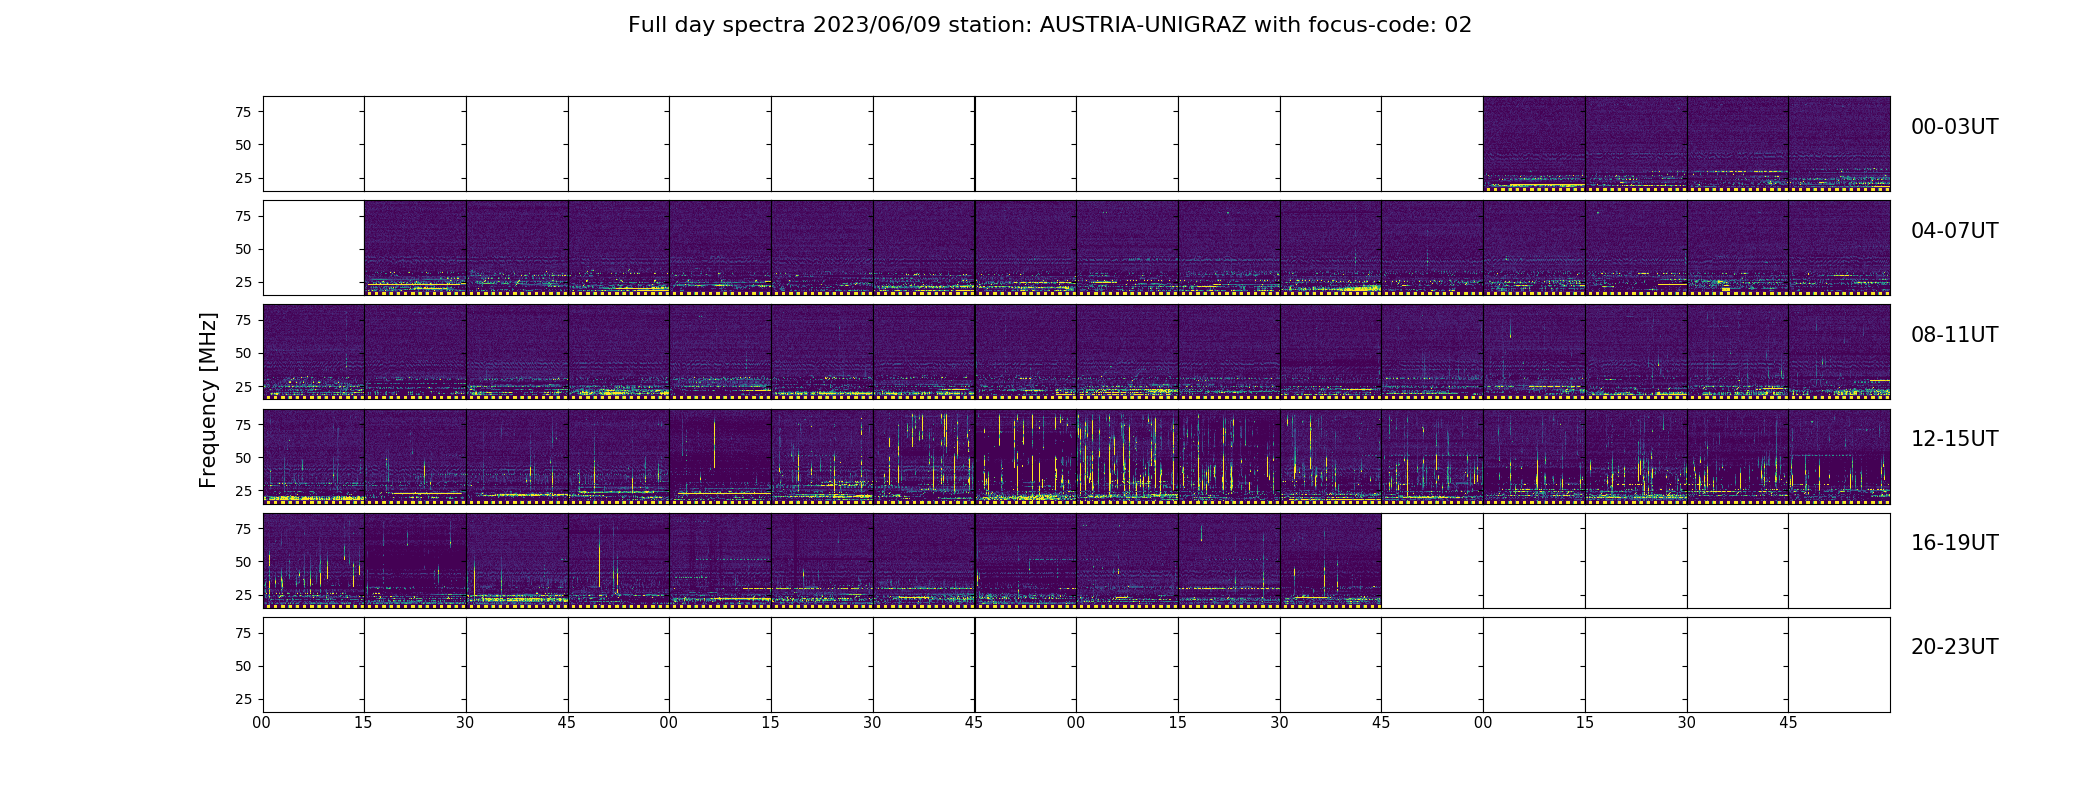The width and height of the screenshot is (2100, 800).
Task: Click the first spectrogram panel in the 08-11UT row
Action: coord(314,352)
